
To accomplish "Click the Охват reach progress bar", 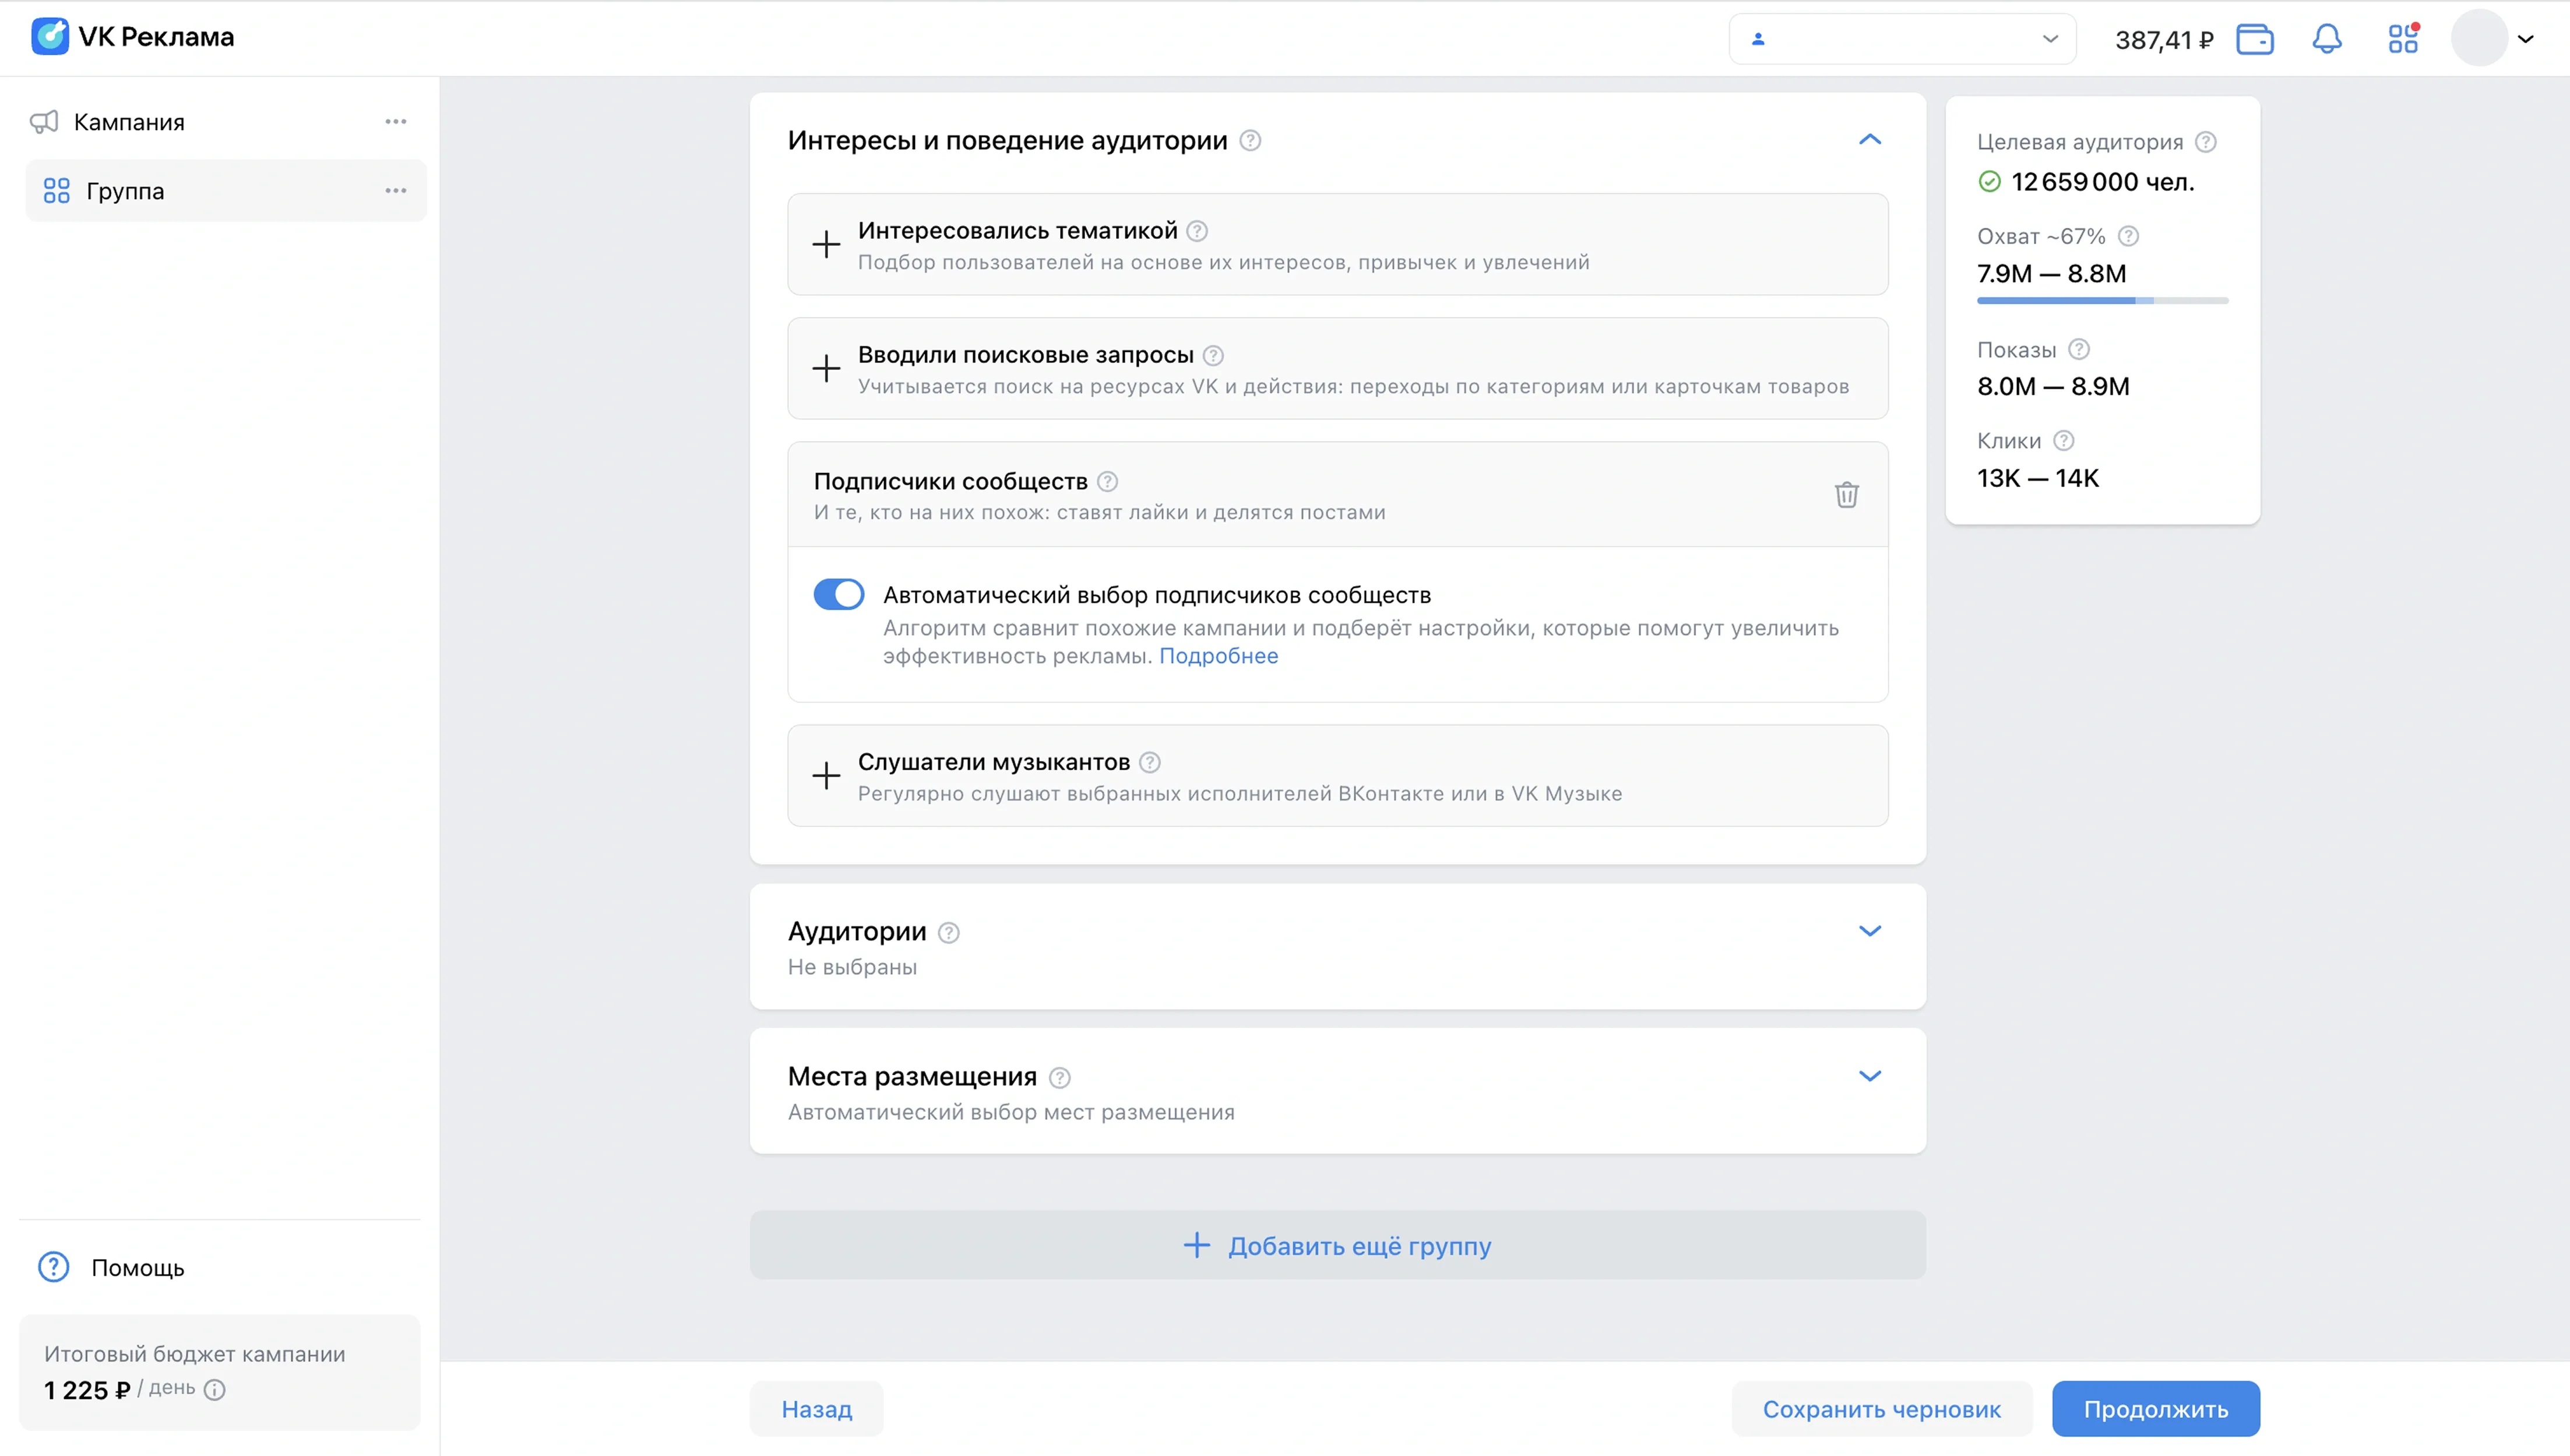I will point(2102,300).
